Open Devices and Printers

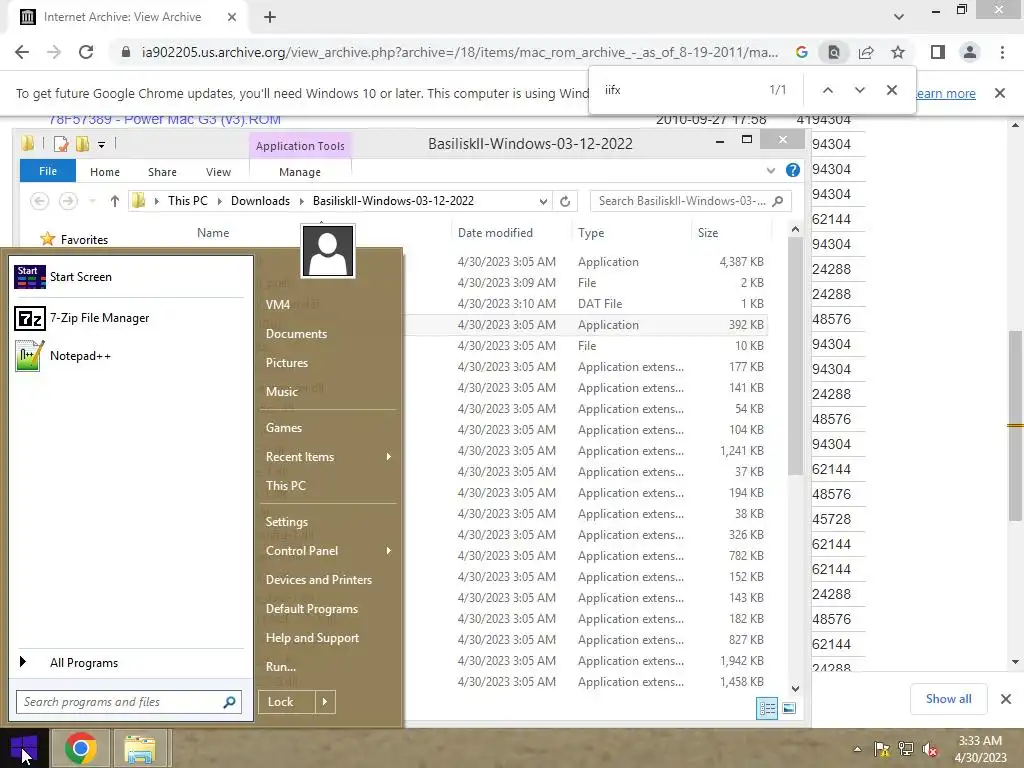pyautogui.click(x=319, y=580)
